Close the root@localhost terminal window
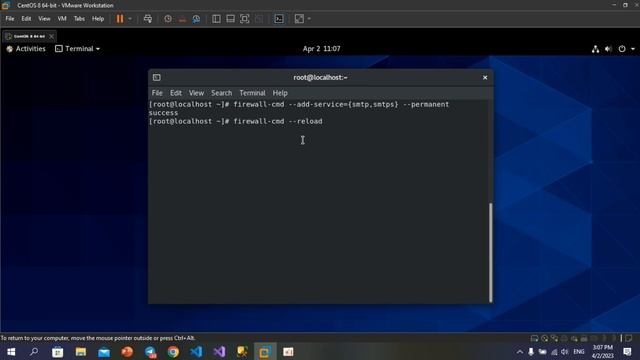The image size is (640, 360). click(x=485, y=78)
